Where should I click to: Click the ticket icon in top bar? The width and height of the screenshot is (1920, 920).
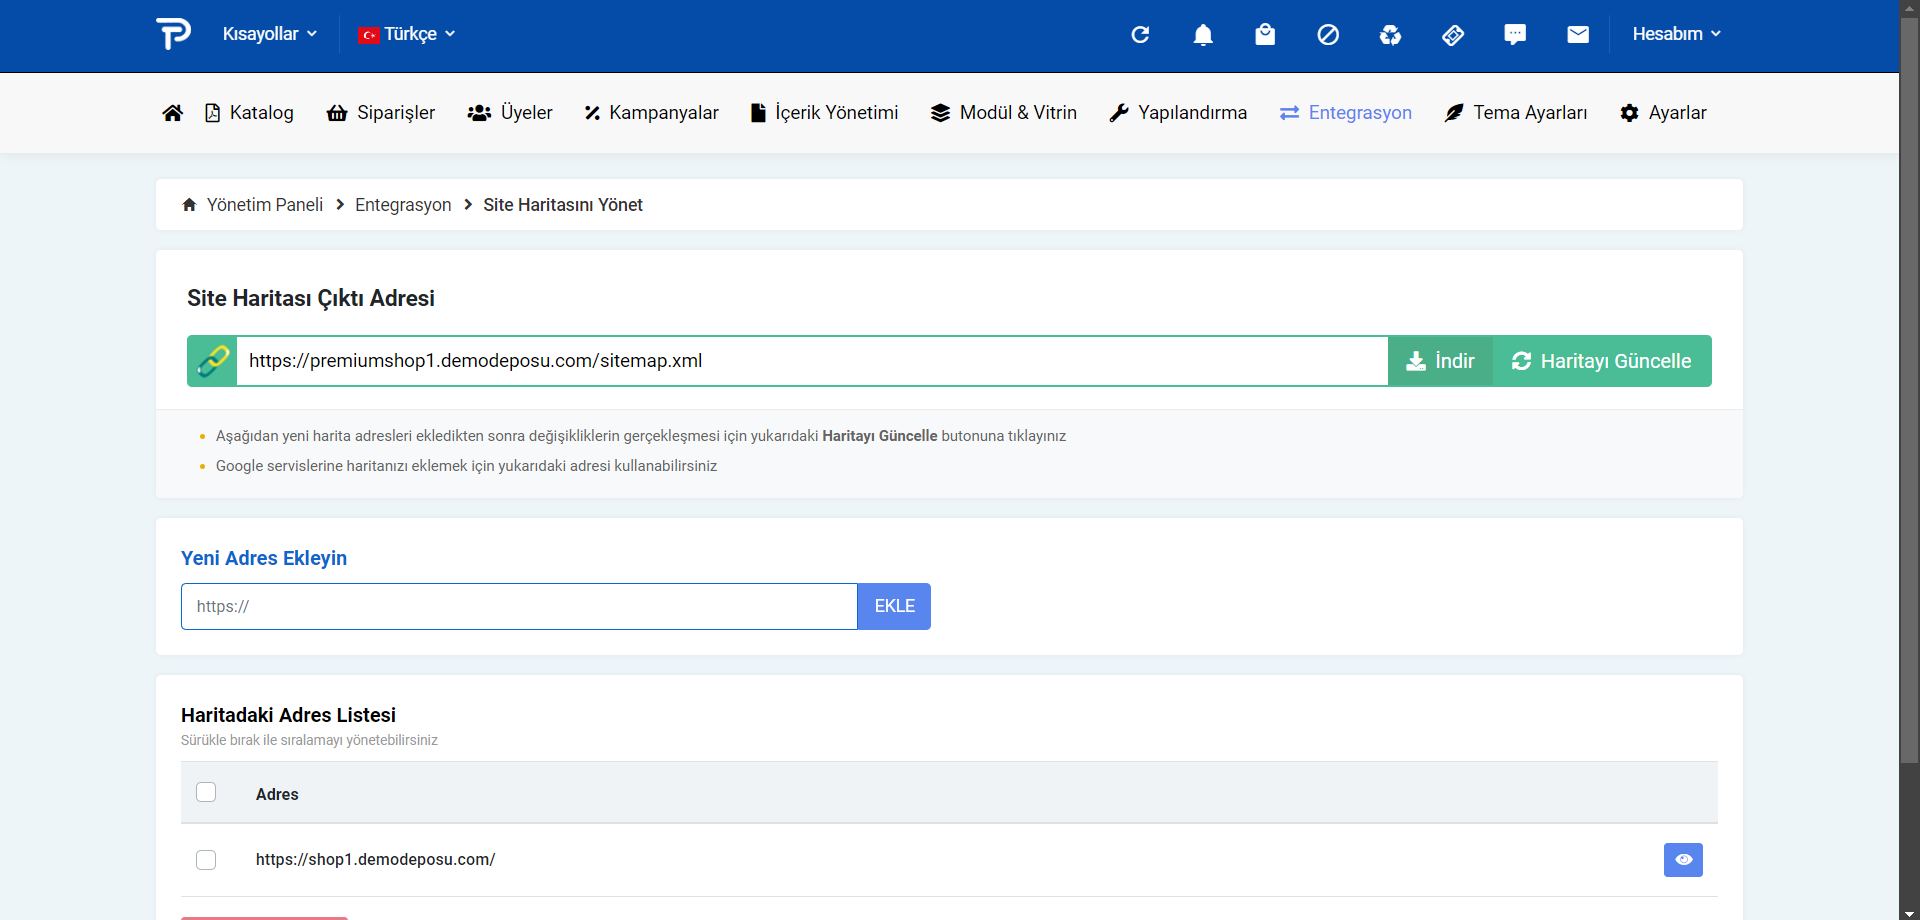tap(1453, 35)
